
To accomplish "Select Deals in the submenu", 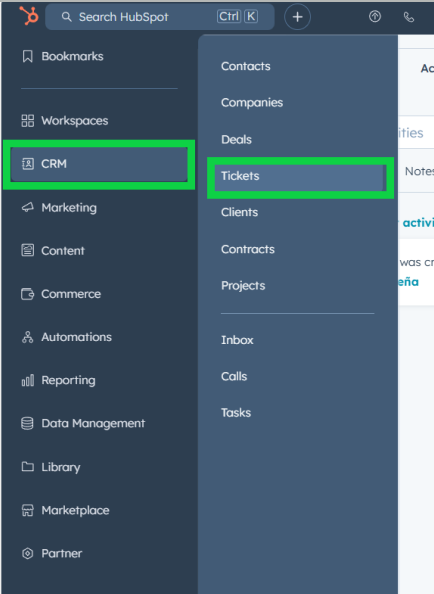I will coord(236,140).
